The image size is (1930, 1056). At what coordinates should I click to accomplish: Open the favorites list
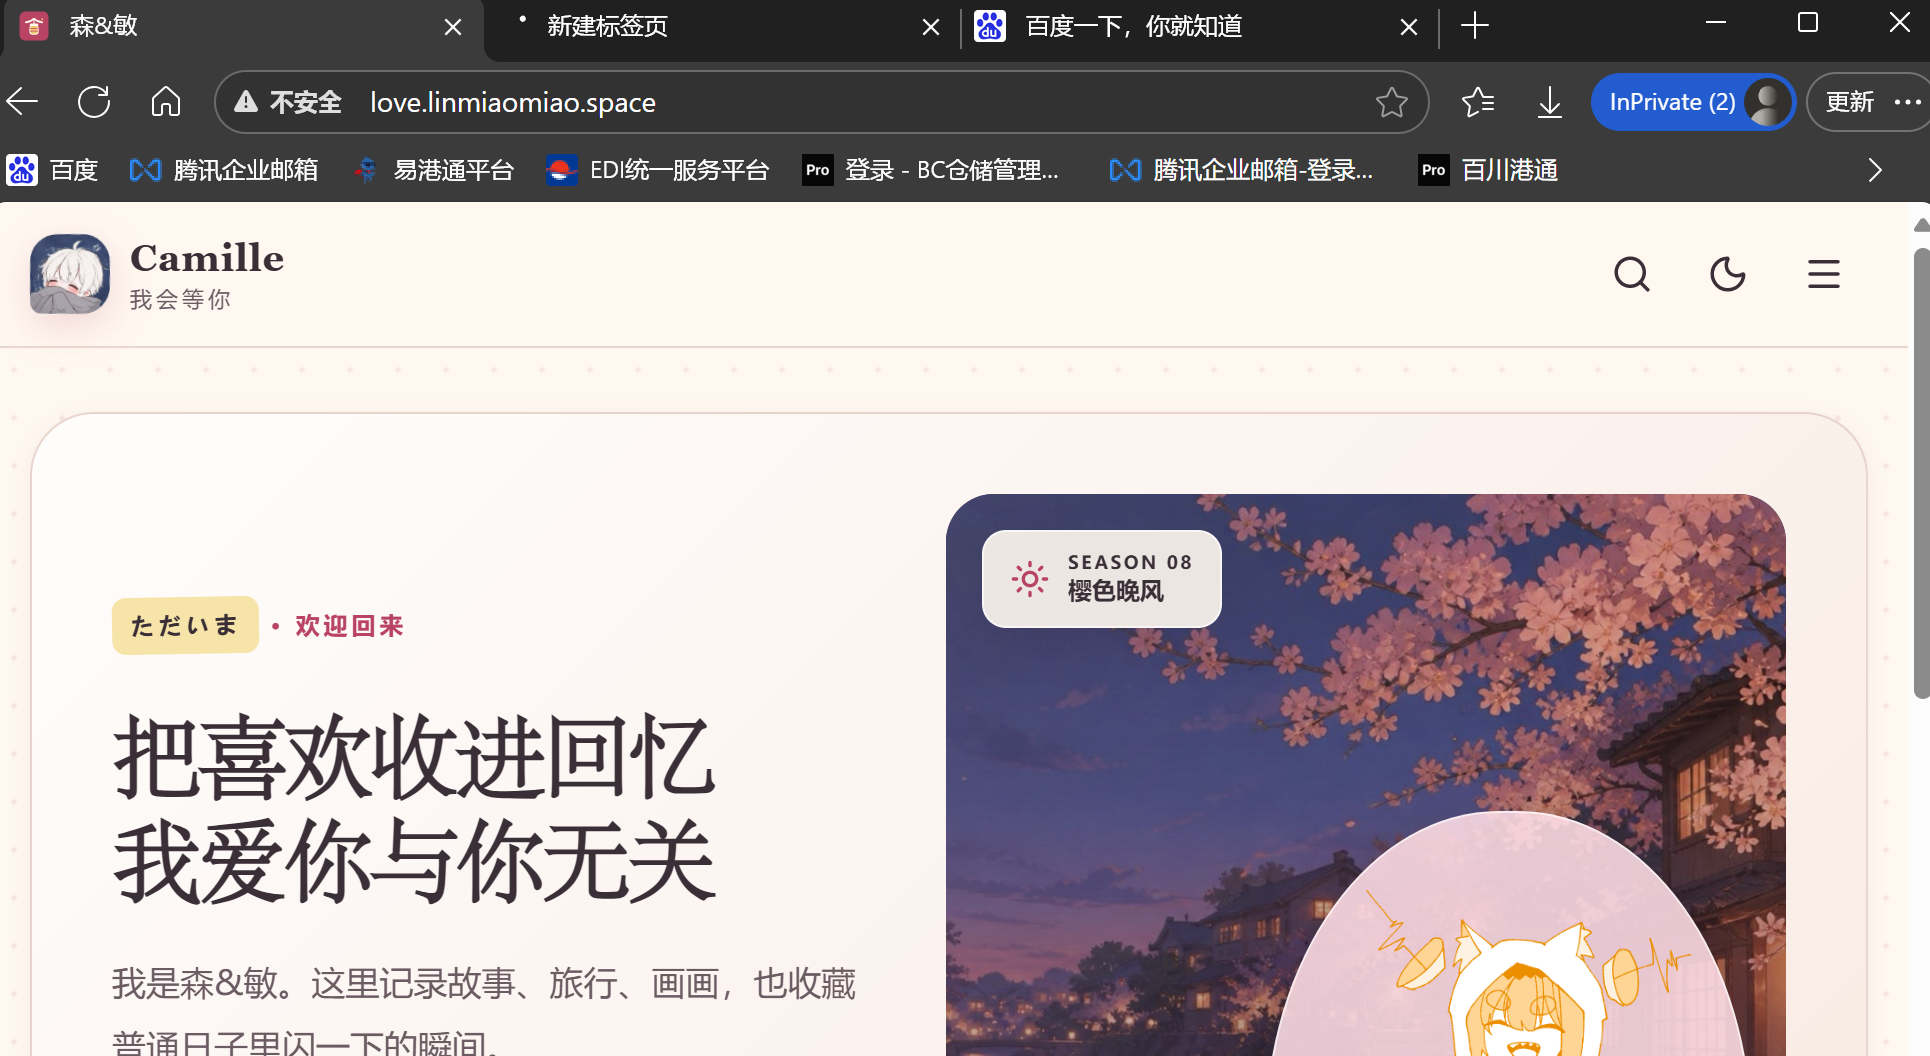[x=1477, y=102]
